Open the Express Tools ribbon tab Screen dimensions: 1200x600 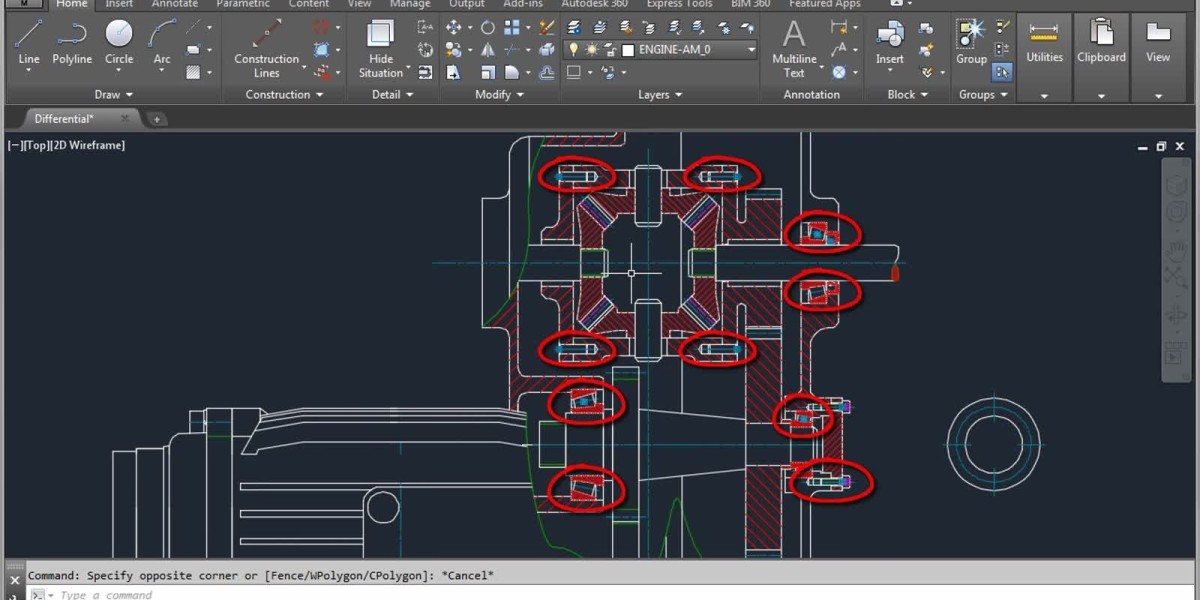(x=679, y=4)
